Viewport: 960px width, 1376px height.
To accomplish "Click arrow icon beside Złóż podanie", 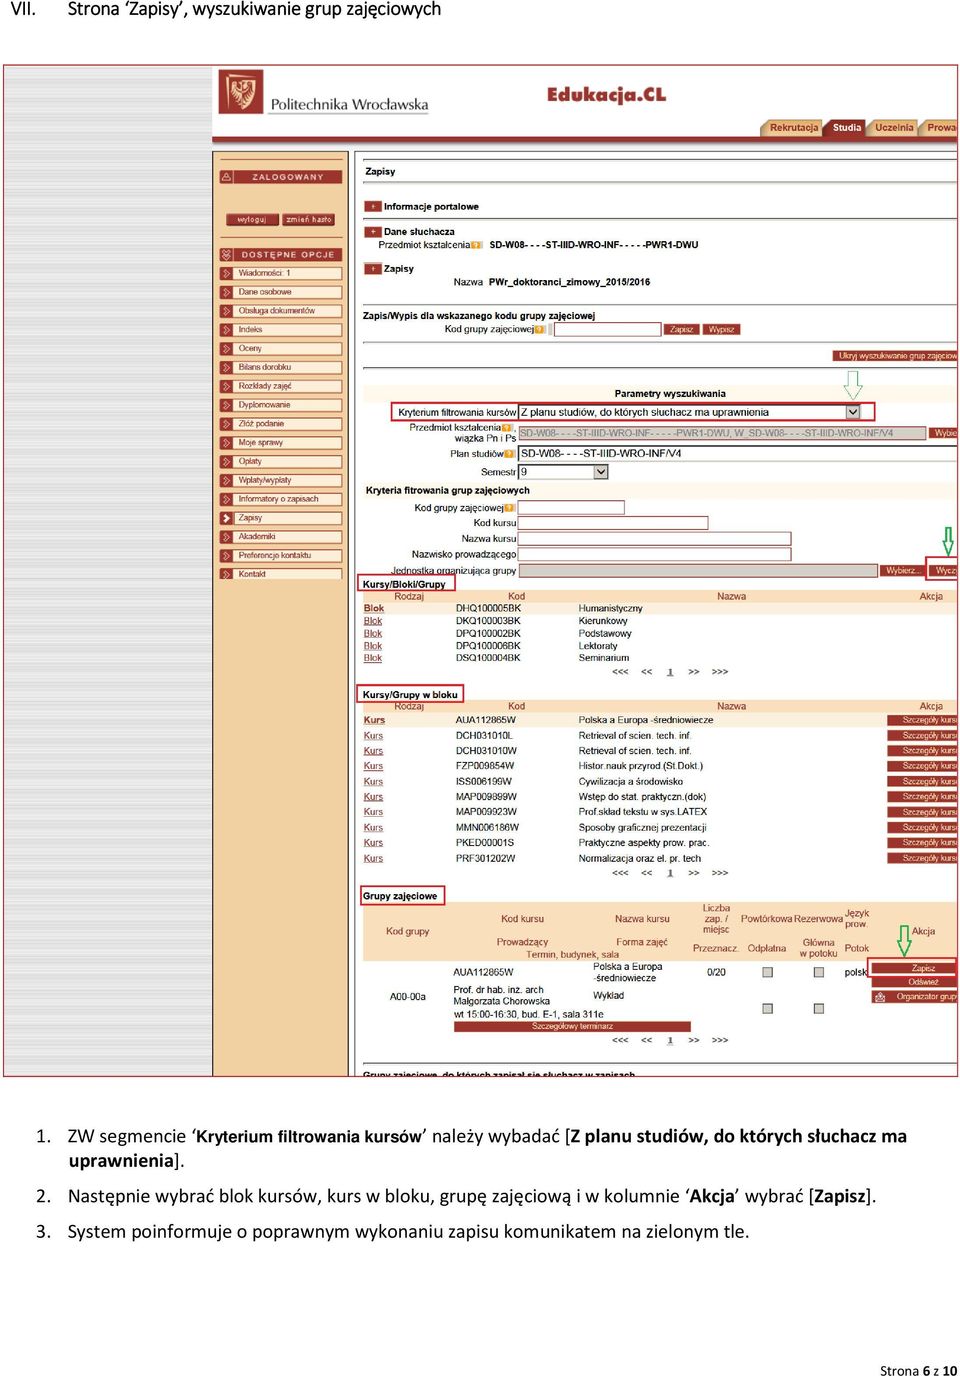I will point(227,424).
